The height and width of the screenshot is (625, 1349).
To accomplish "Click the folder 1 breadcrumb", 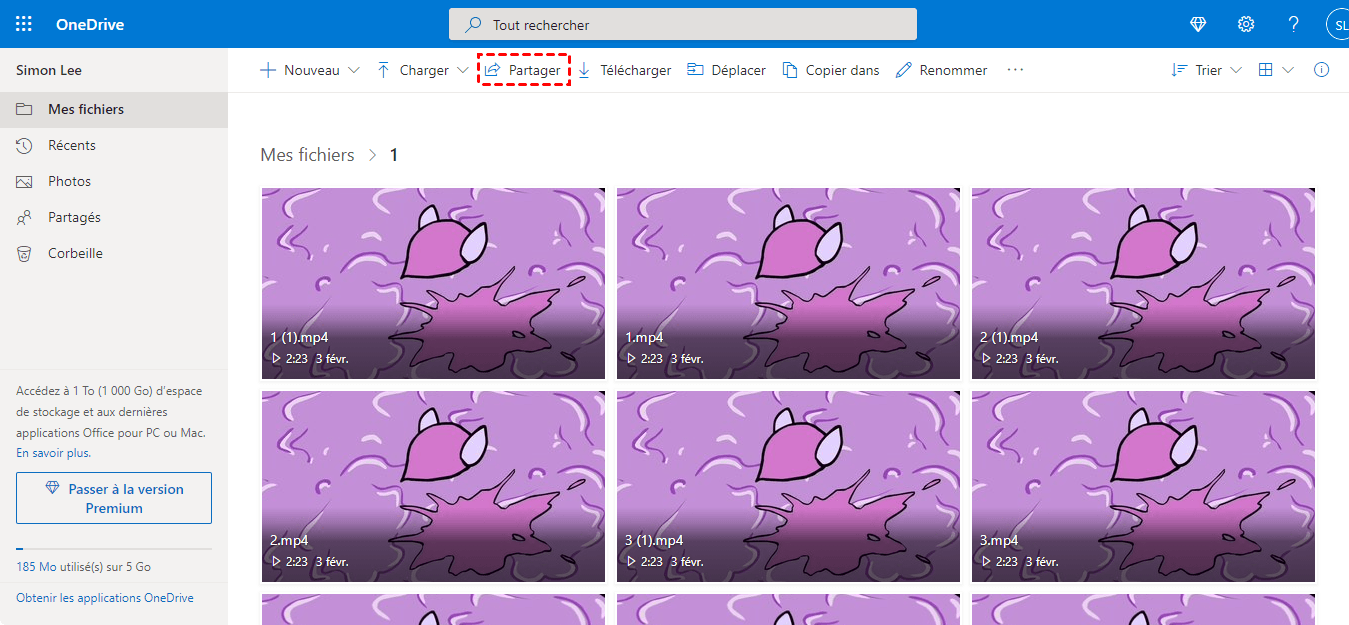I will point(394,155).
